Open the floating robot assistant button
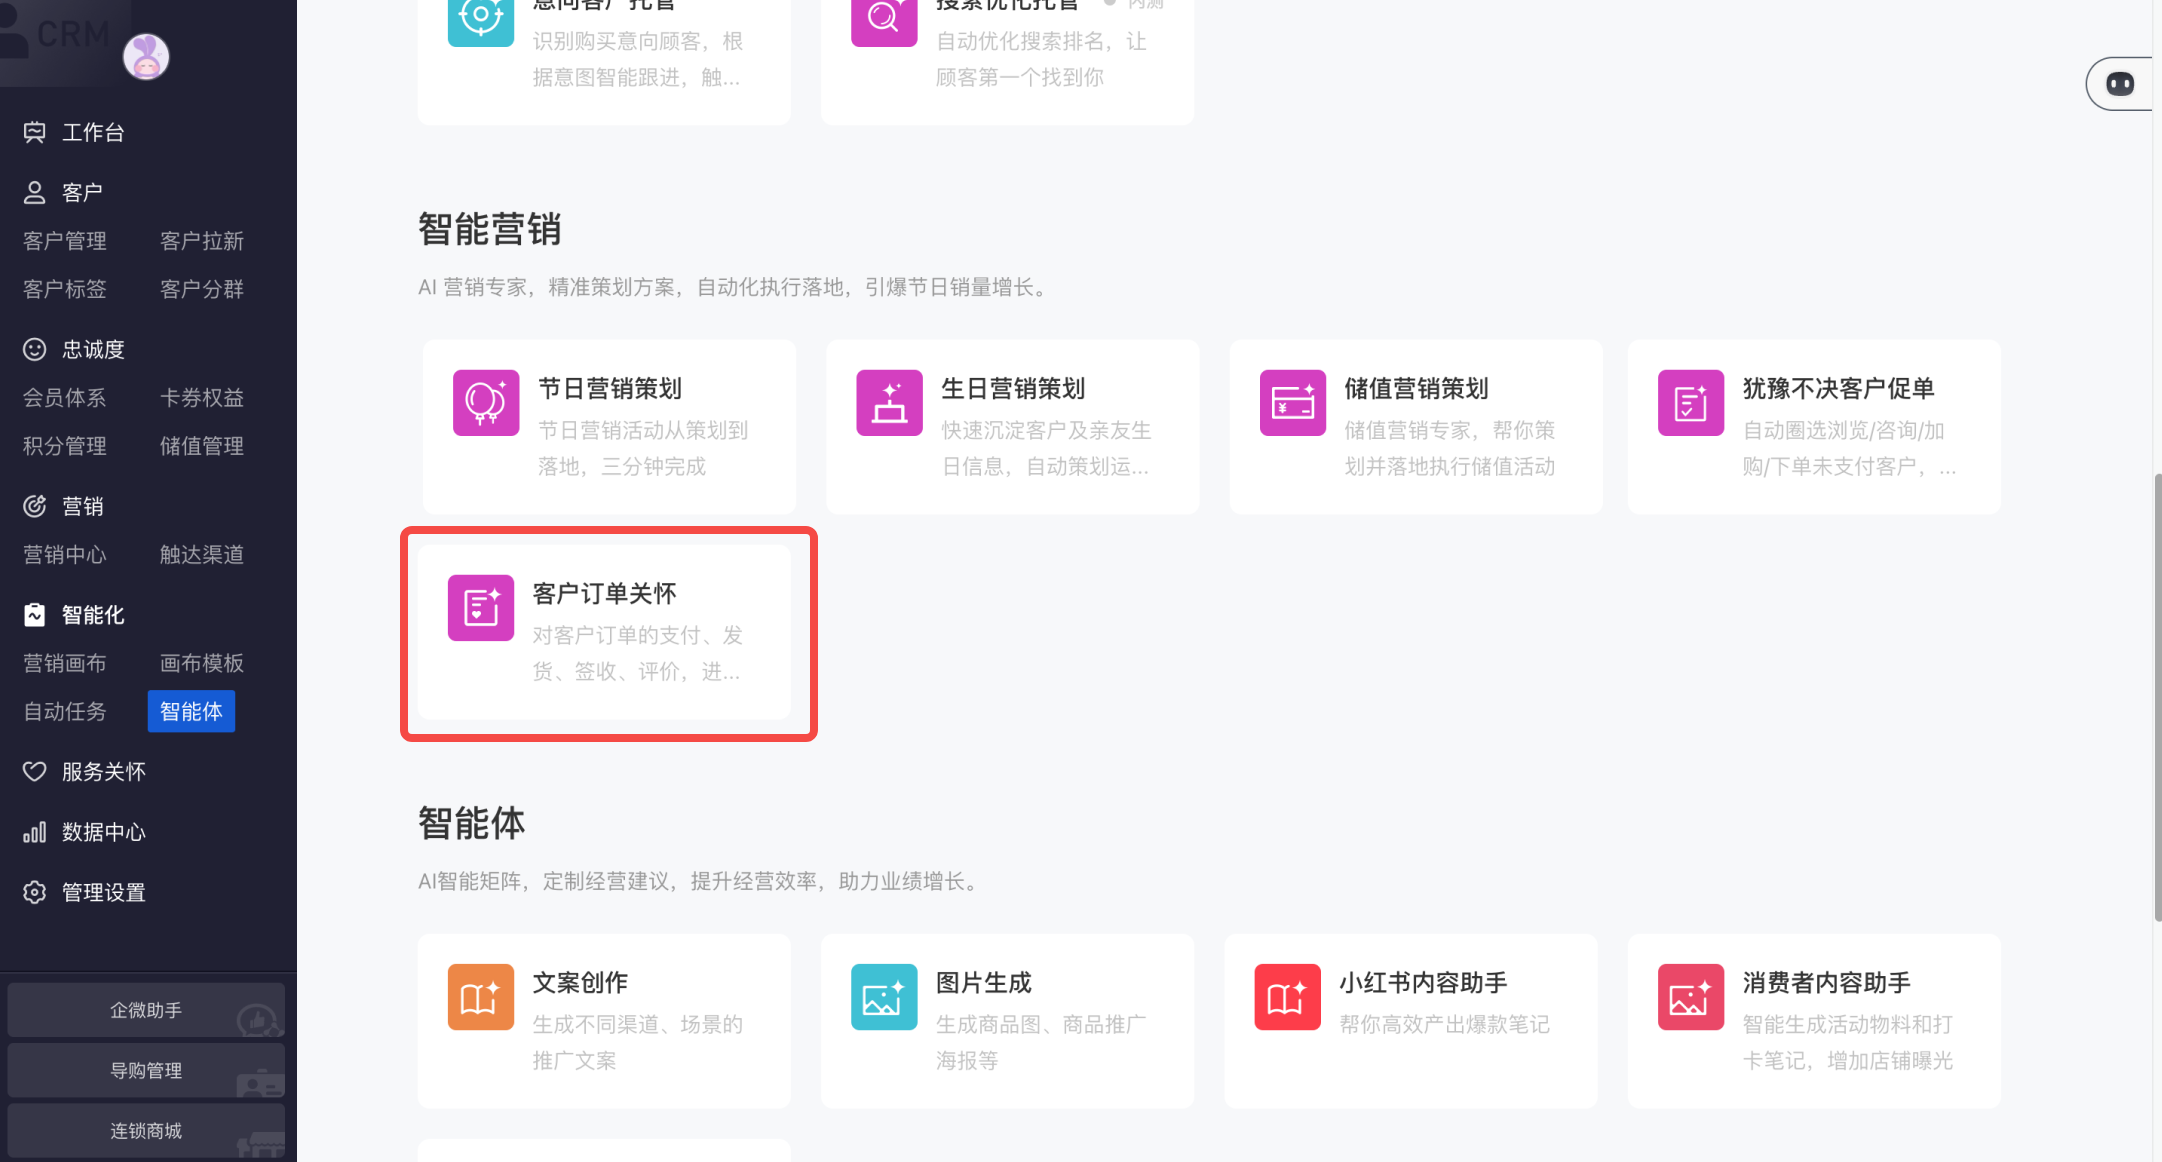The width and height of the screenshot is (2162, 1162). coord(2119,84)
